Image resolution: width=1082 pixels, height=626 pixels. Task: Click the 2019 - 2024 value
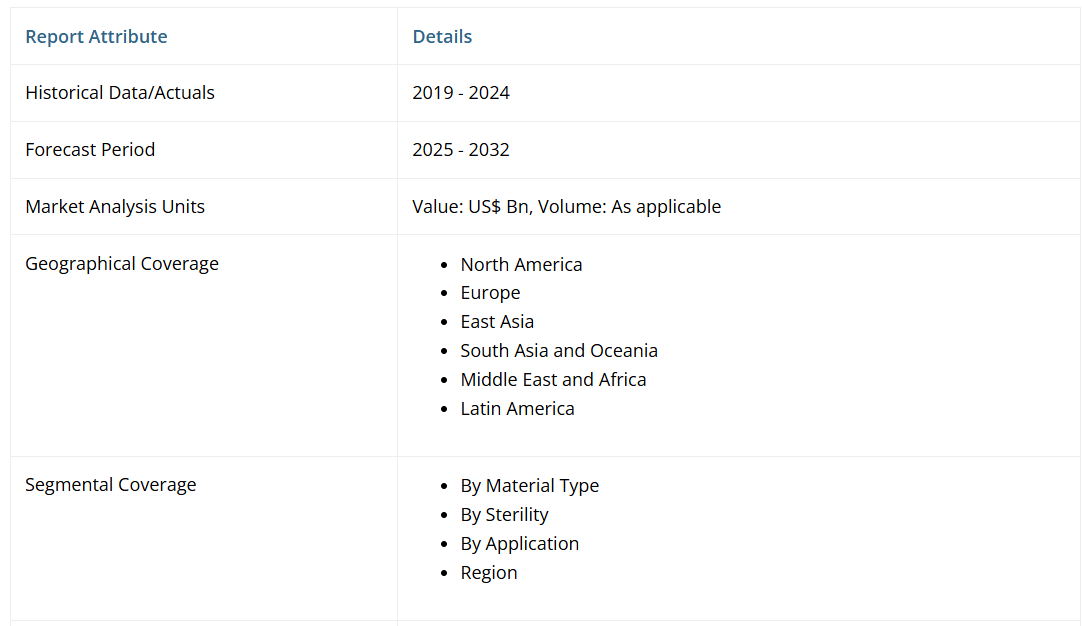[461, 93]
